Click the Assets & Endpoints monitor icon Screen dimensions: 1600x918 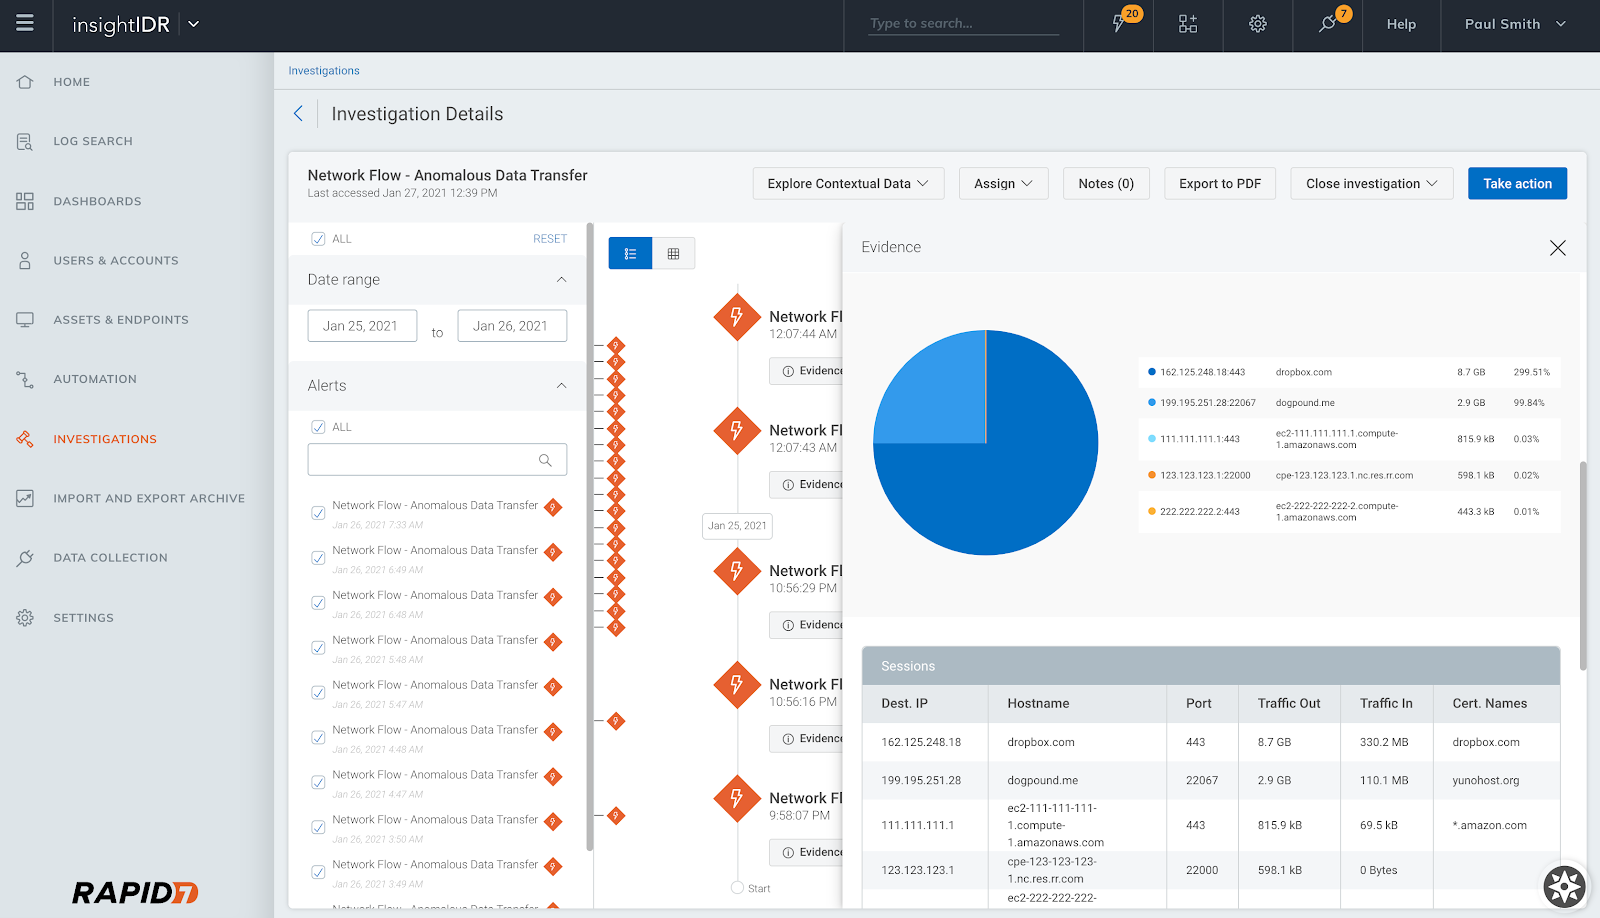click(25, 320)
